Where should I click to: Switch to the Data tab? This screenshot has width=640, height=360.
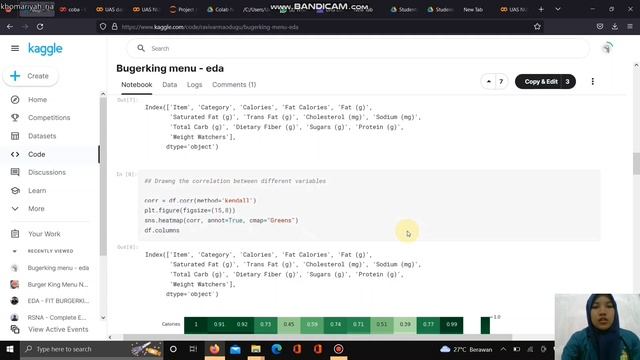click(x=169, y=85)
